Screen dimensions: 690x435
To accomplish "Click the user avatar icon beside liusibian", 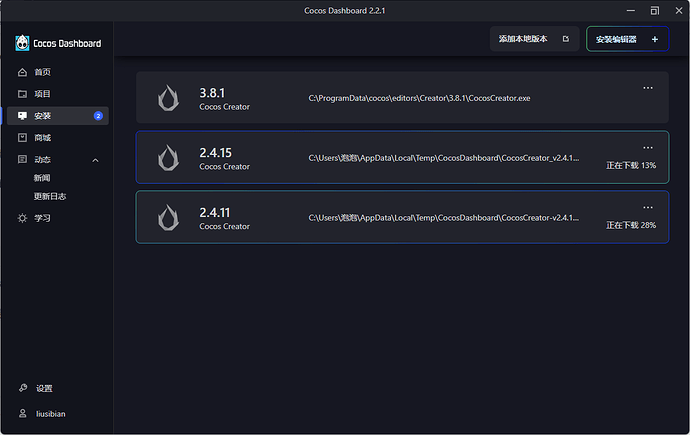I will coord(22,413).
